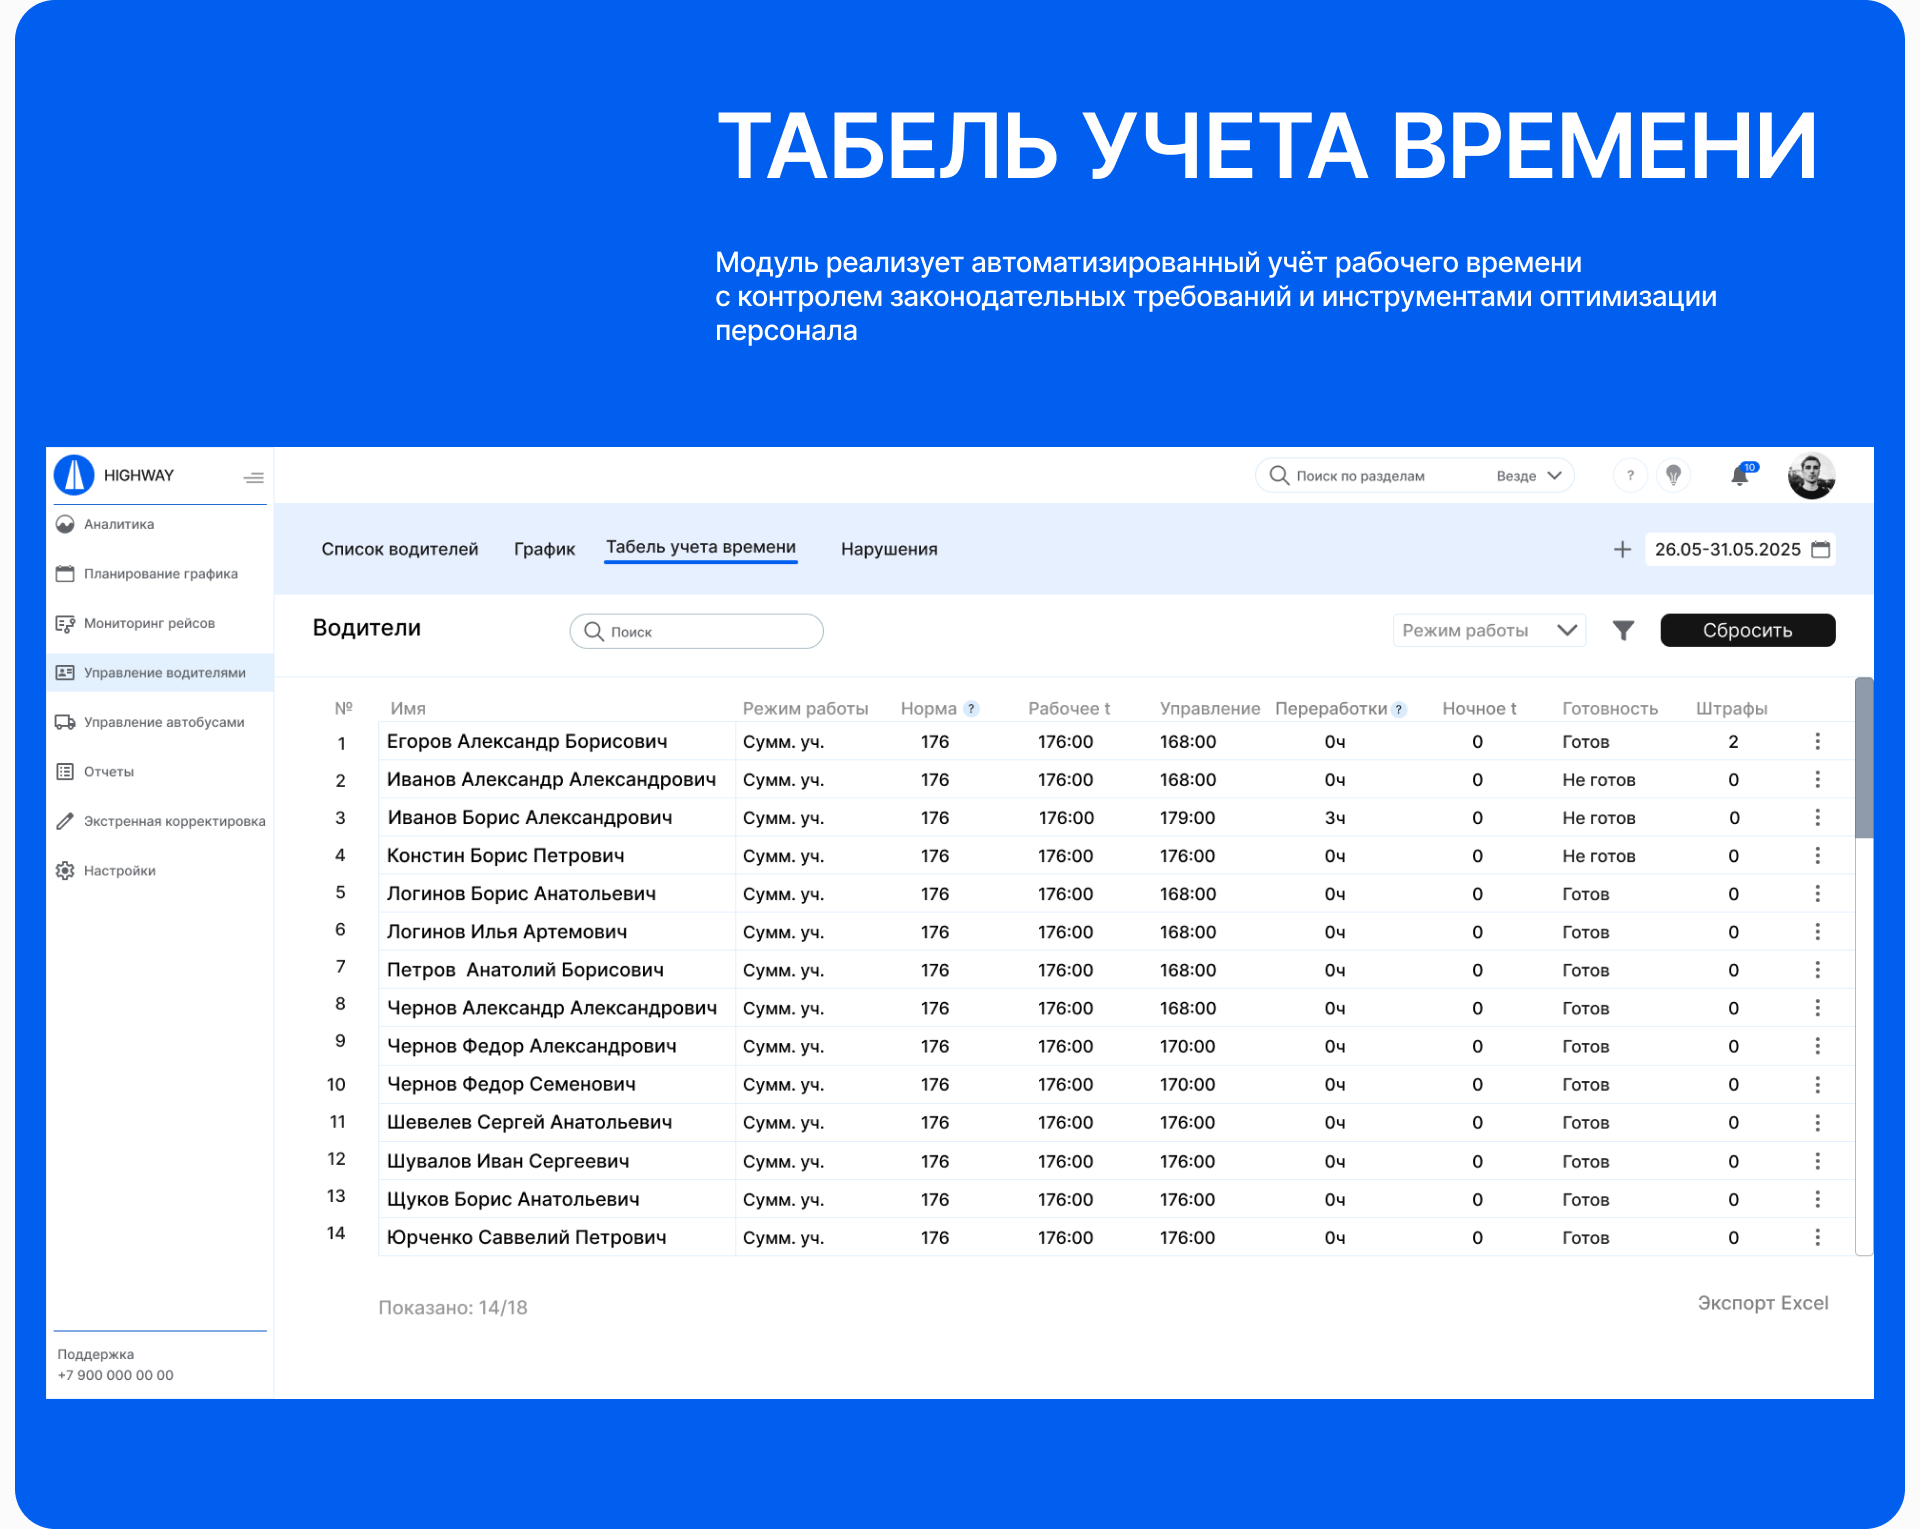The width and height of the screenshot is (1920, 1529).
Task: Switch to the График tab
Action: click(544, 549)
